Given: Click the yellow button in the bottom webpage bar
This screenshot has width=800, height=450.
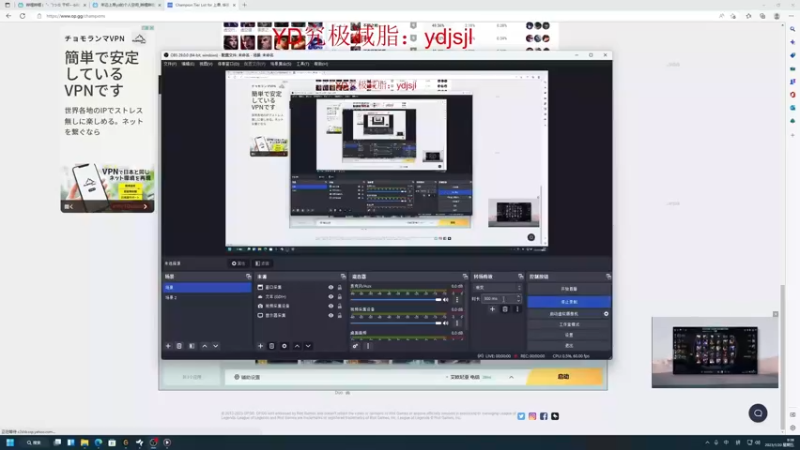Looking at the screenshot, I should [x=563, y=377].
